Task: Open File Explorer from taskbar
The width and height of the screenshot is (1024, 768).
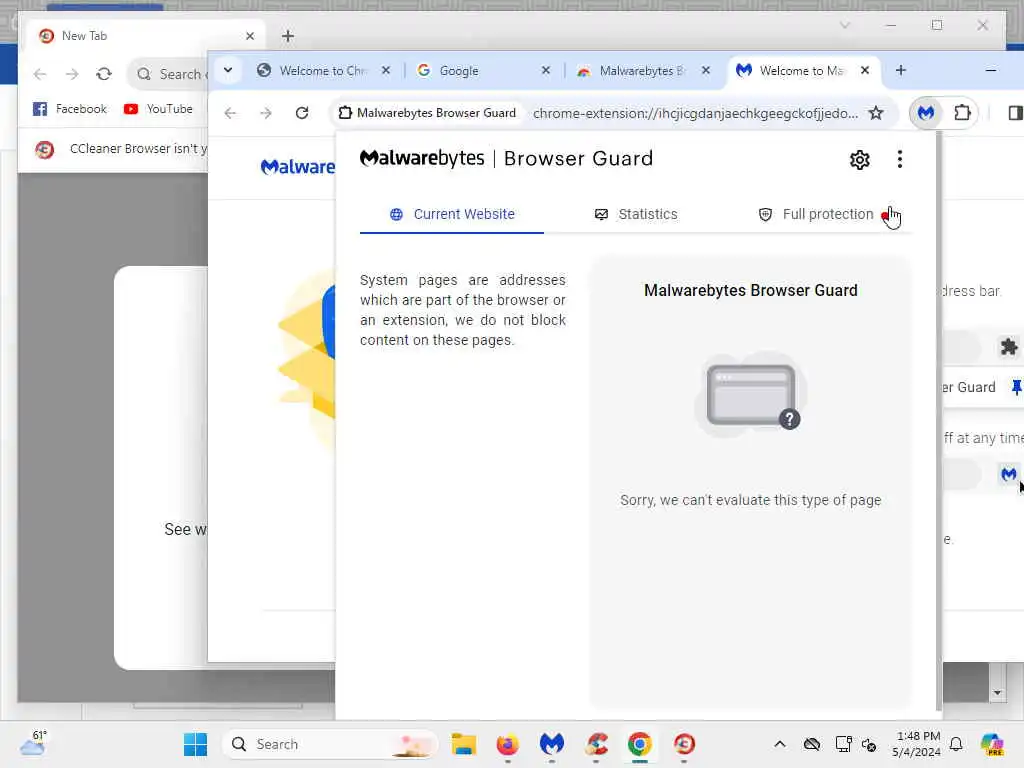Action: pos(464,744)
